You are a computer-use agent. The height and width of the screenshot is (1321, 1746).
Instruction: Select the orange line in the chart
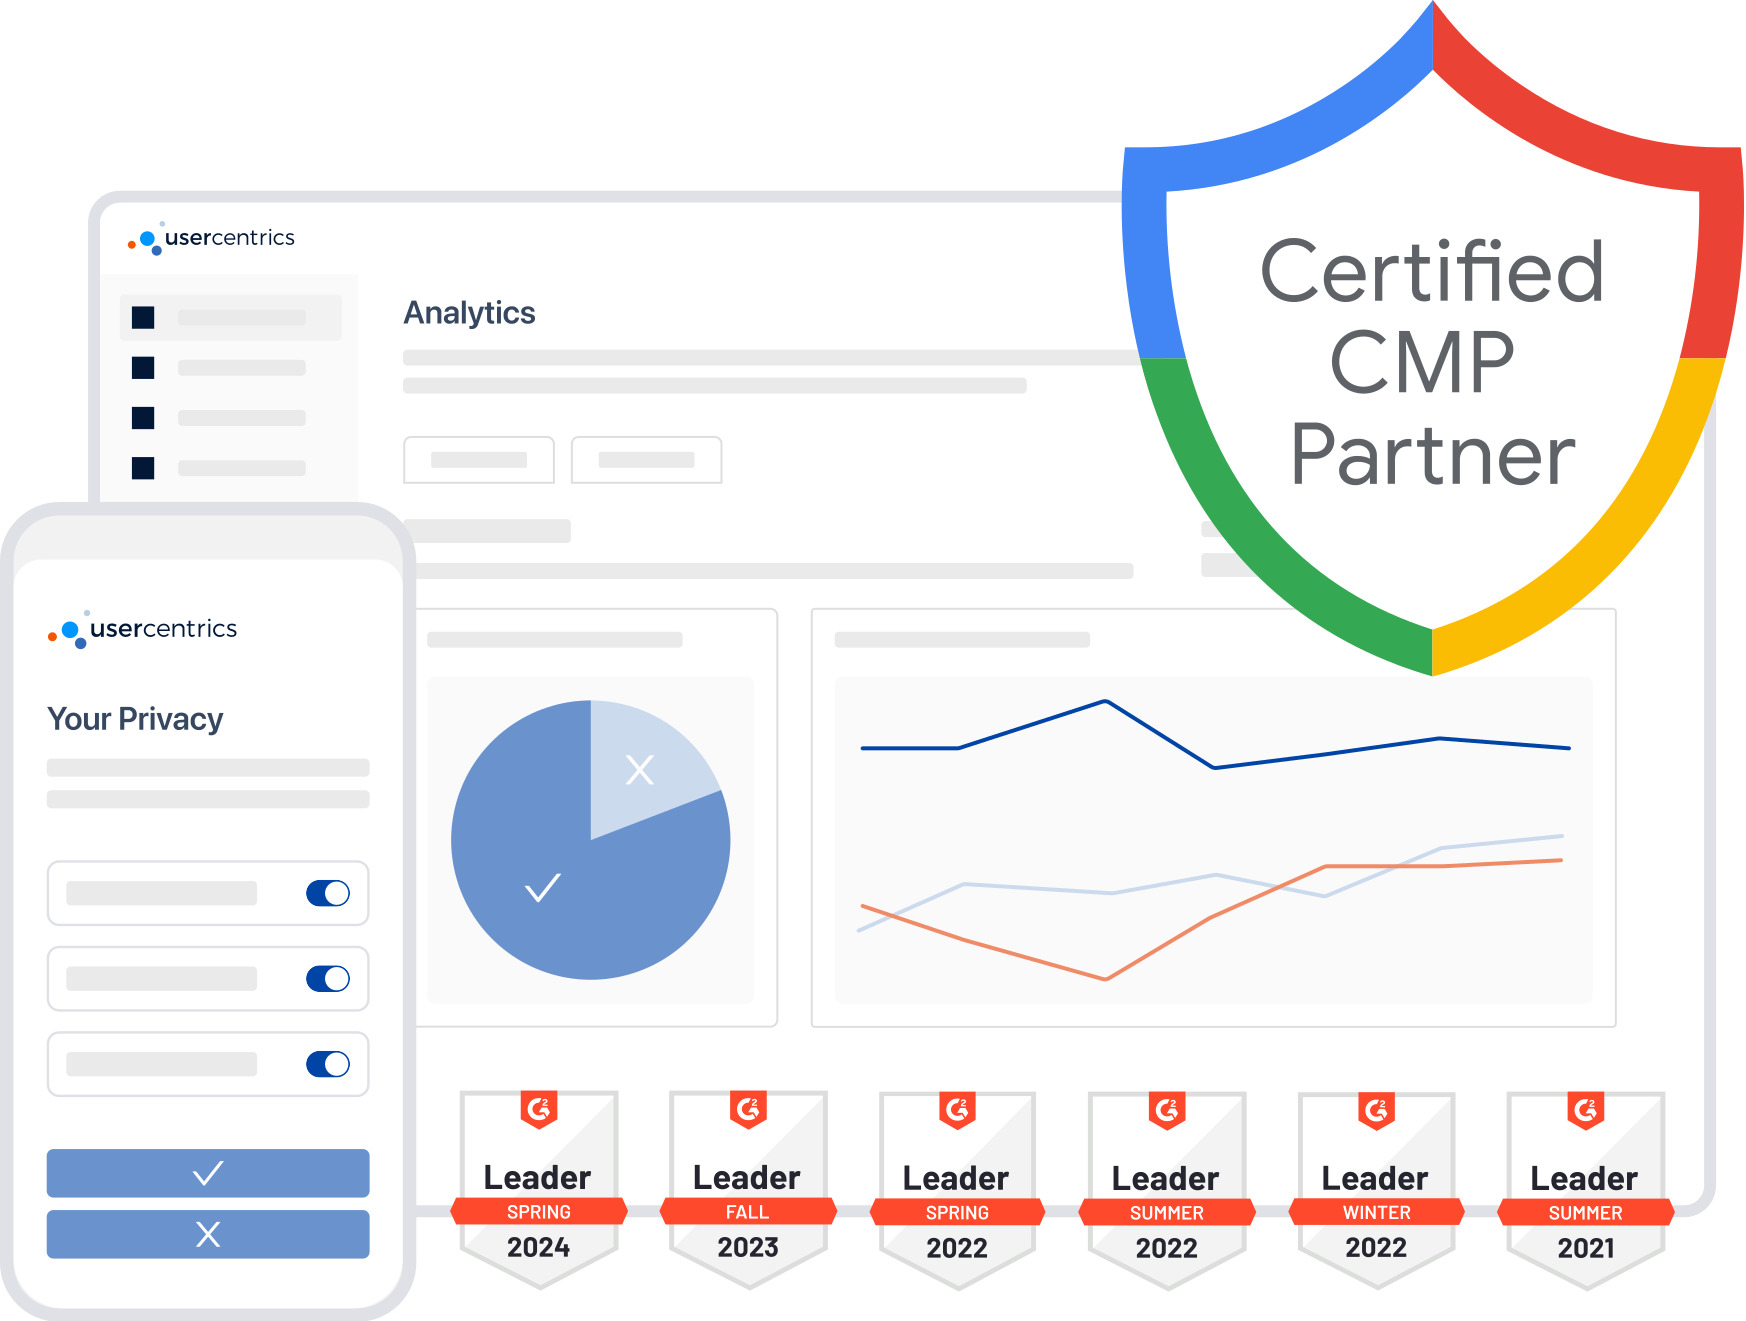tap(1105, 978)
